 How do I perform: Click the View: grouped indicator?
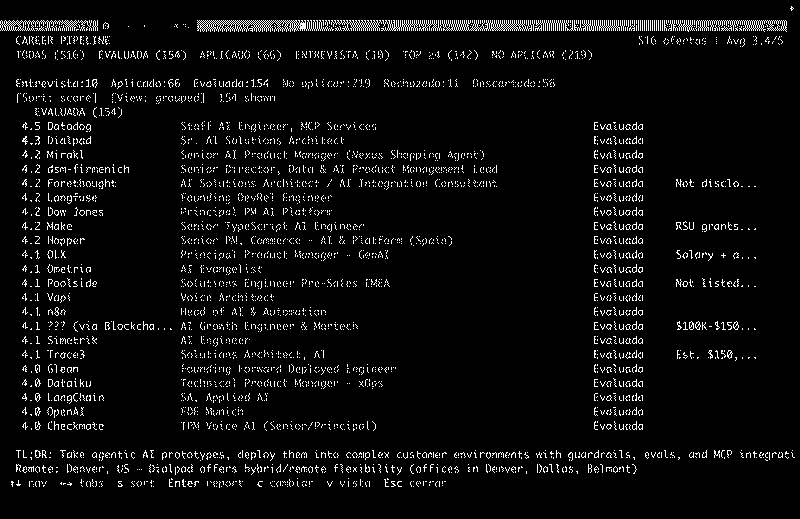158,97
